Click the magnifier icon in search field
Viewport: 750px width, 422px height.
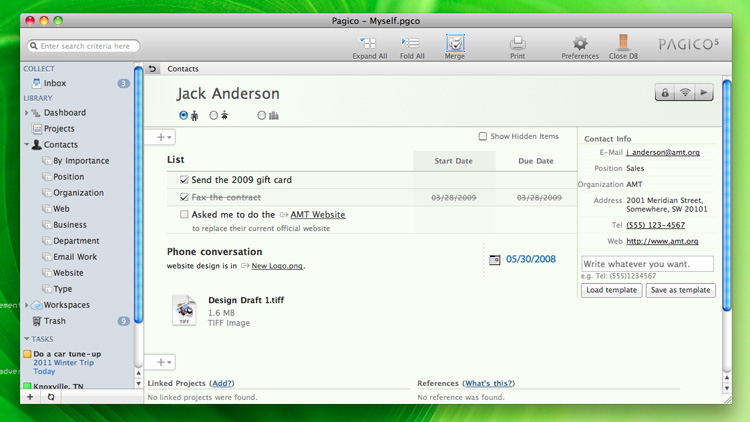coord(33,46)
